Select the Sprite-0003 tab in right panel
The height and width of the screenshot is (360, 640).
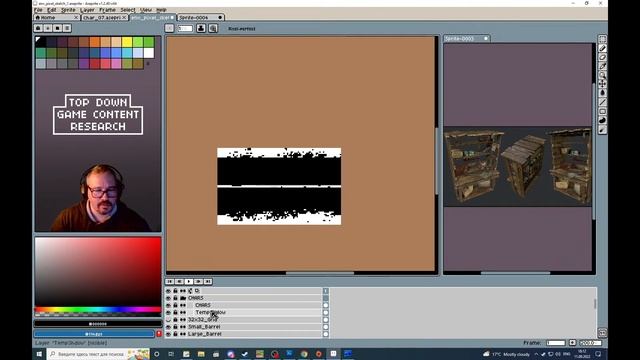[x=467, y=38]
